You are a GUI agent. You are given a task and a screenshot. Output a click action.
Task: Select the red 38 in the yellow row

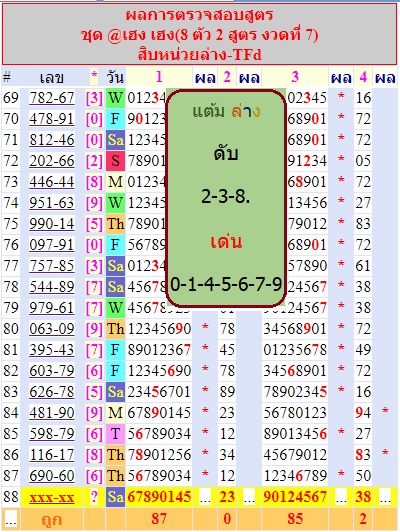363,497
